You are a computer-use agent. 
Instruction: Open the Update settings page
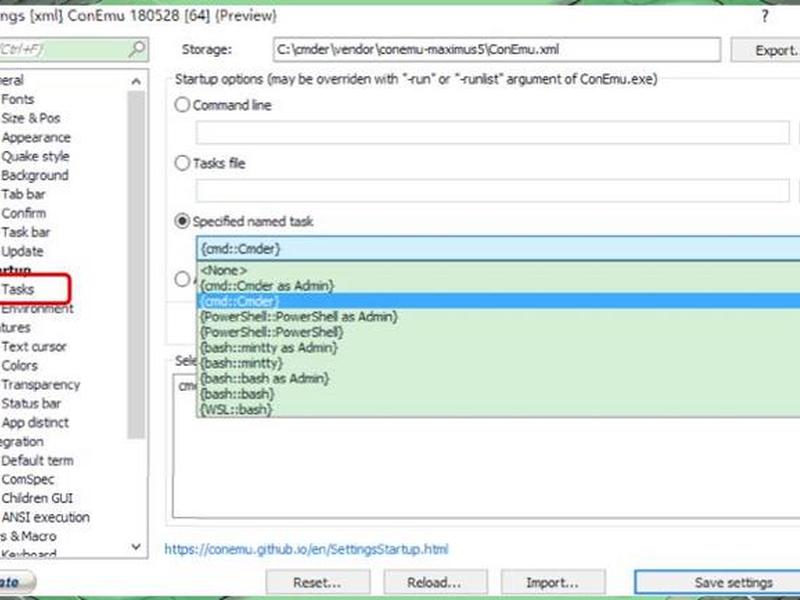click(x=22, y=252)
